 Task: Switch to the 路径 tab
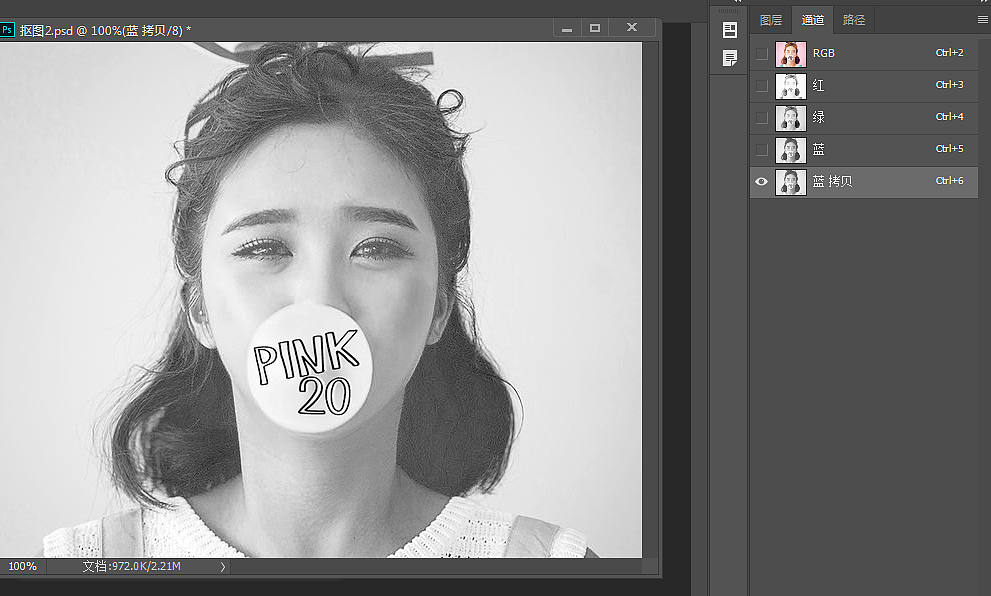pos(854,20)
